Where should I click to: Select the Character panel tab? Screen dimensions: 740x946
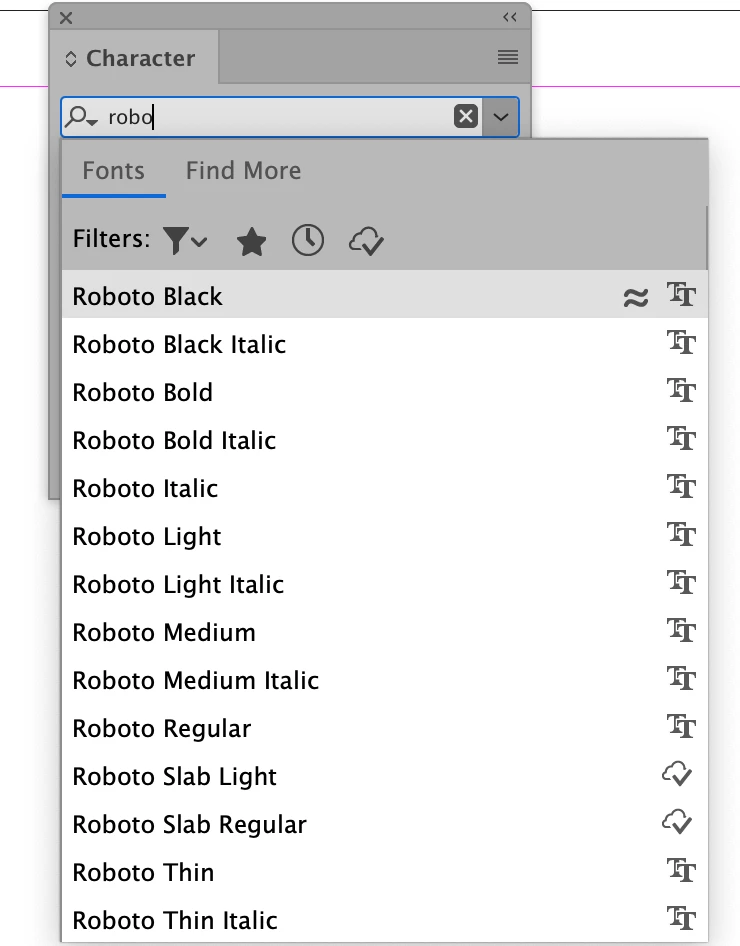pyautogui.click(x=134, y=58)
